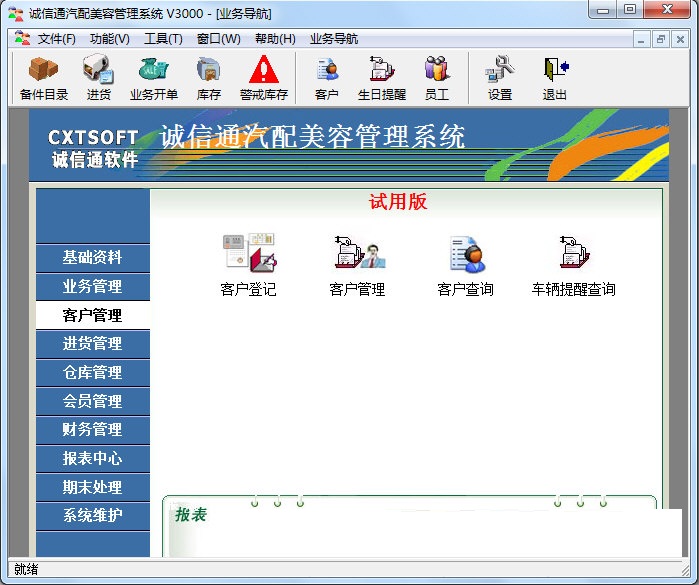Open the 客户登记 customer registration icon
Image resolution: width=699 pixels, height=585 pixels.
248,265
